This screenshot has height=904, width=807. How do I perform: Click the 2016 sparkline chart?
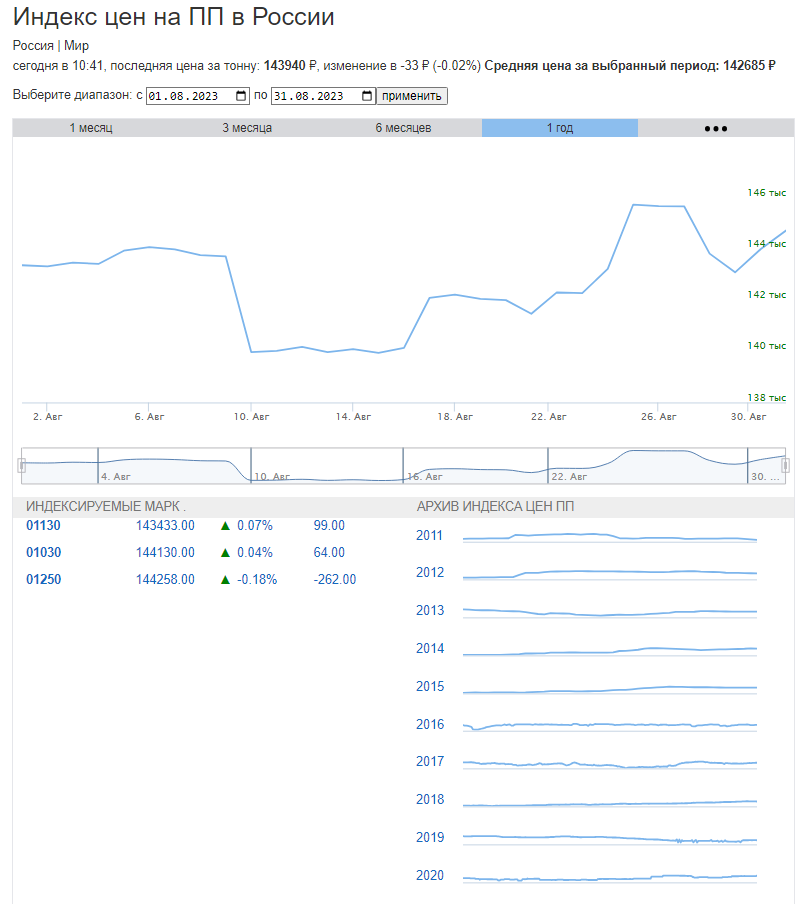point(610,726)
